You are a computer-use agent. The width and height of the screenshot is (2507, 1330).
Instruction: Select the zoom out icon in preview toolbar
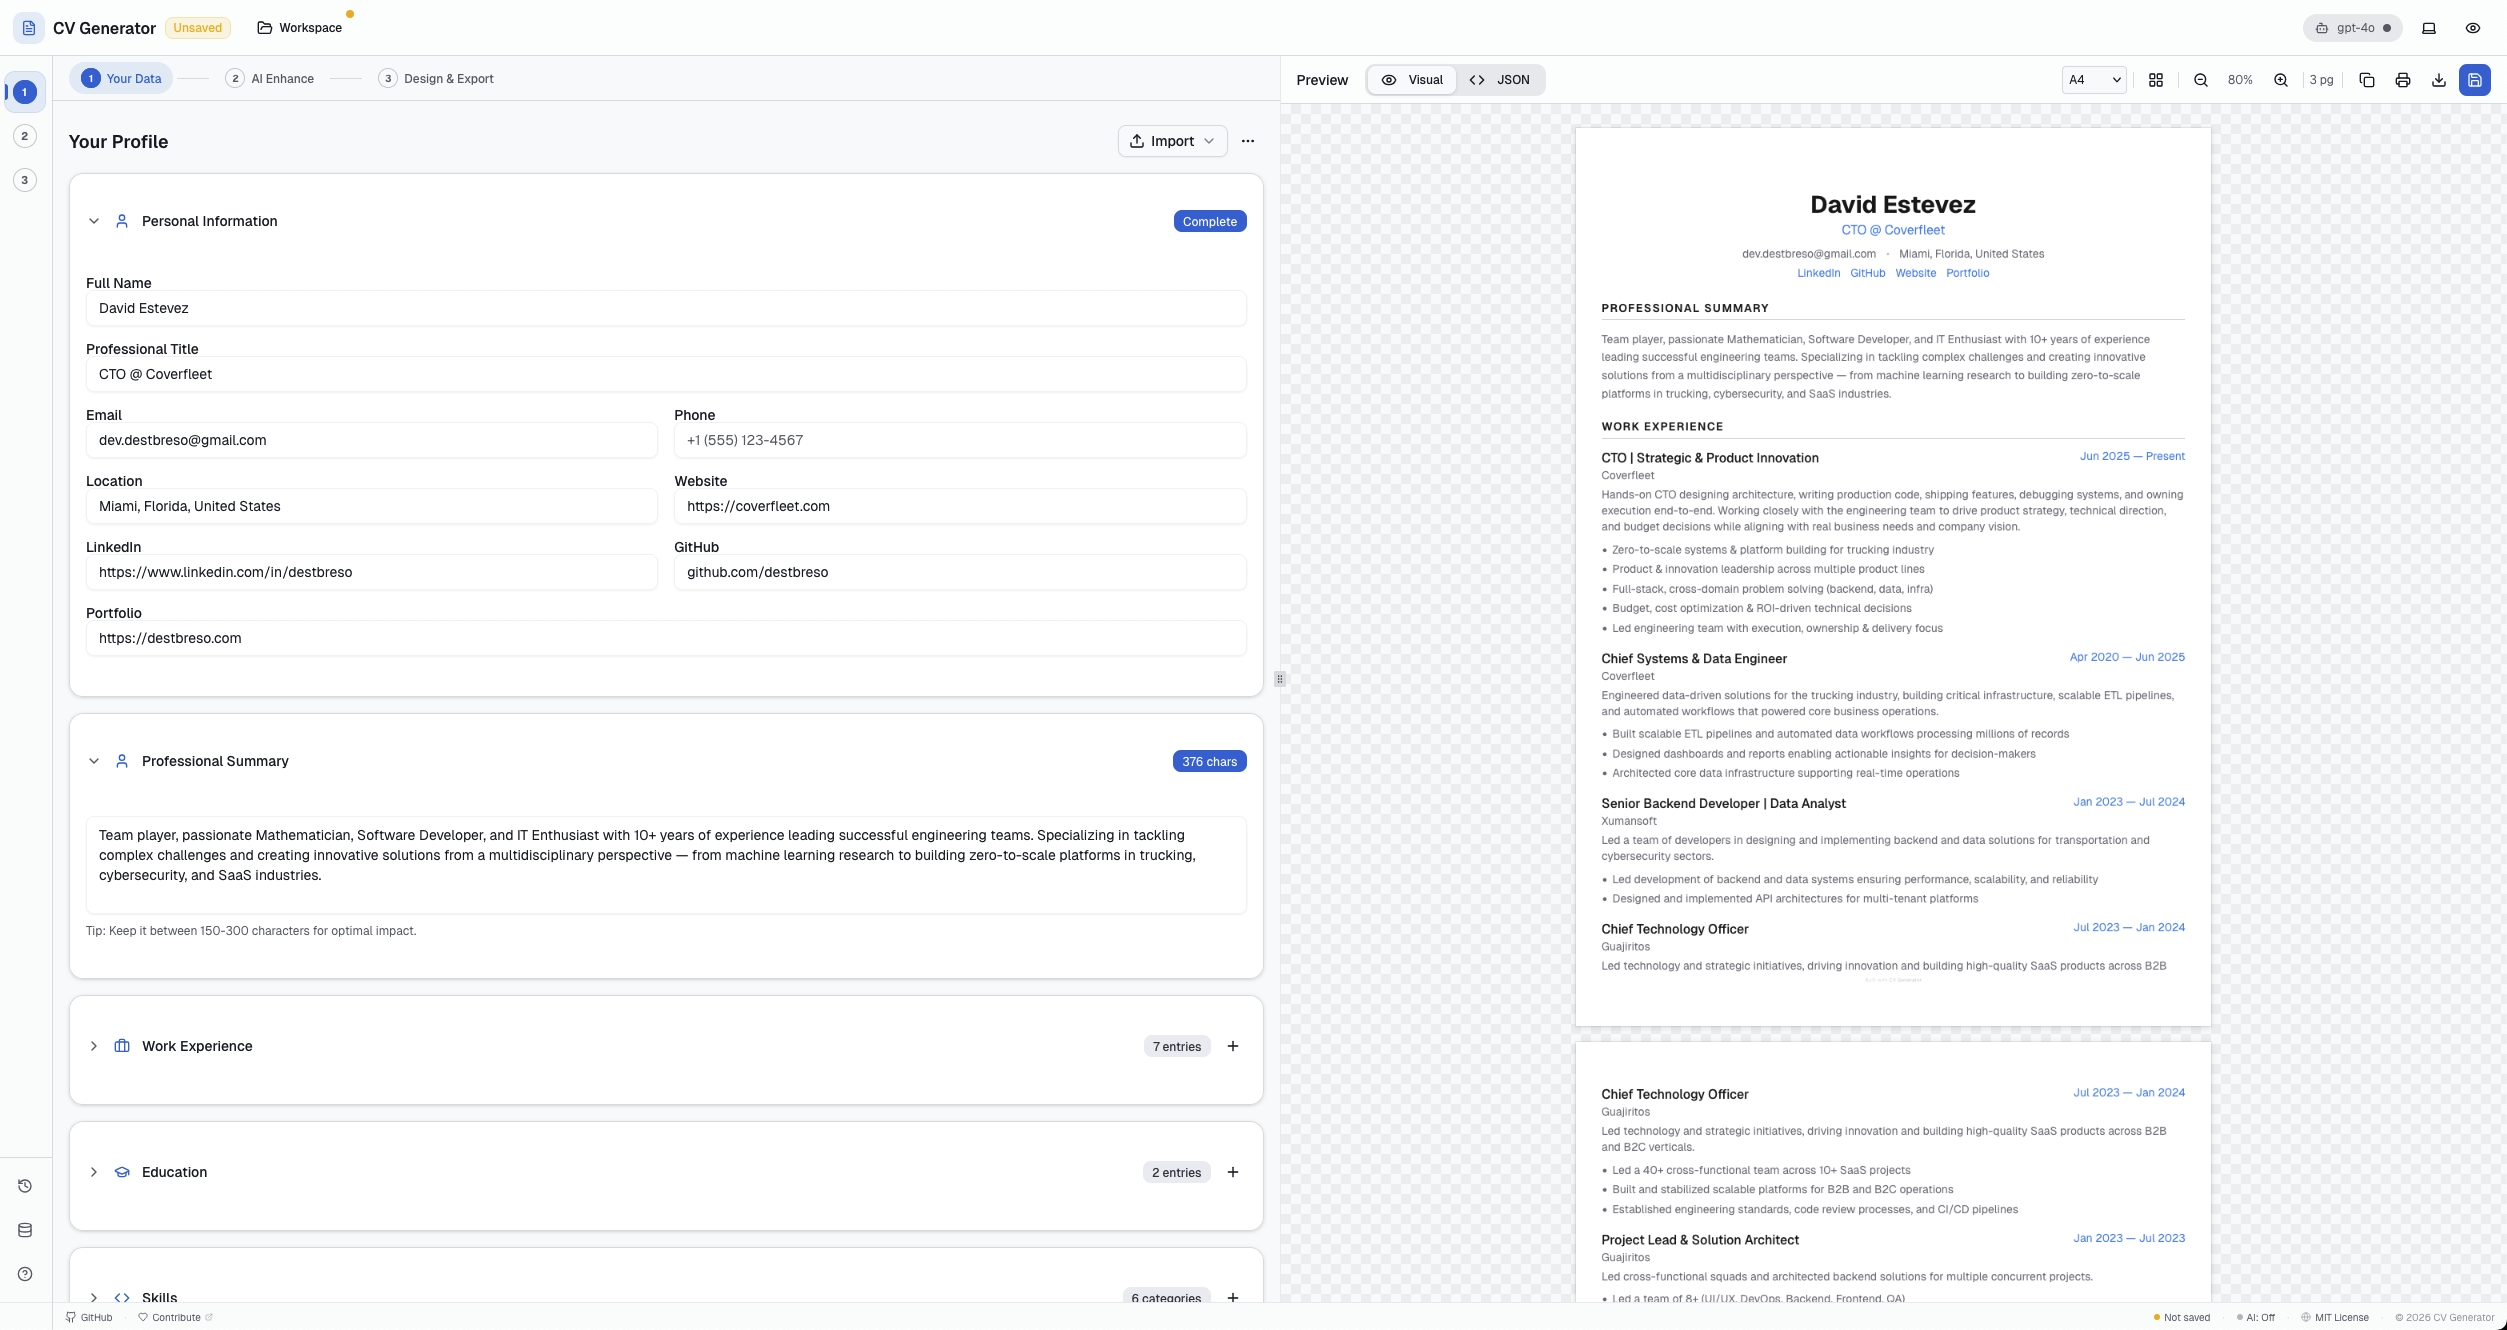click(x=2199, y=80)
